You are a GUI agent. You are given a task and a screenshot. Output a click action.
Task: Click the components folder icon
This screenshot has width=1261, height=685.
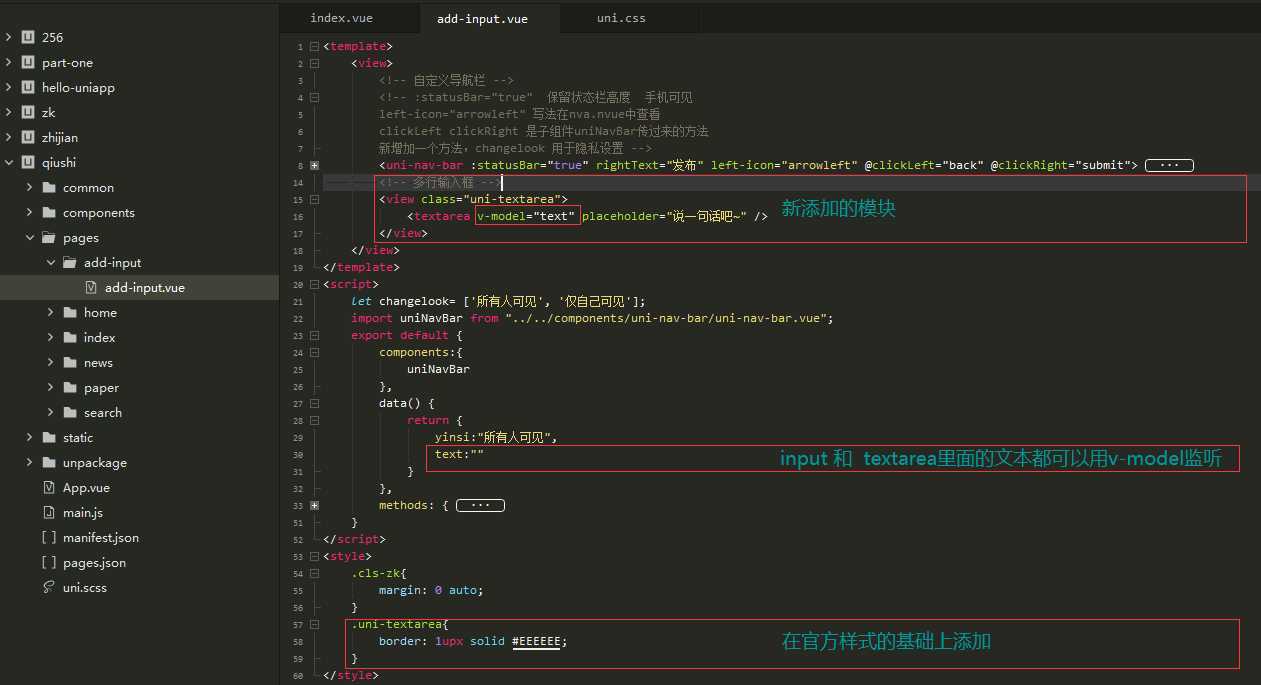49,212
